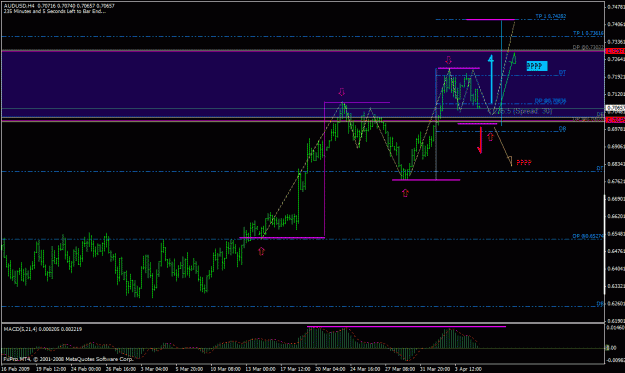The image size is (625, 373).
Task: Click the 13 Mar 00:00 time axis label
Action: pos(260,369)
